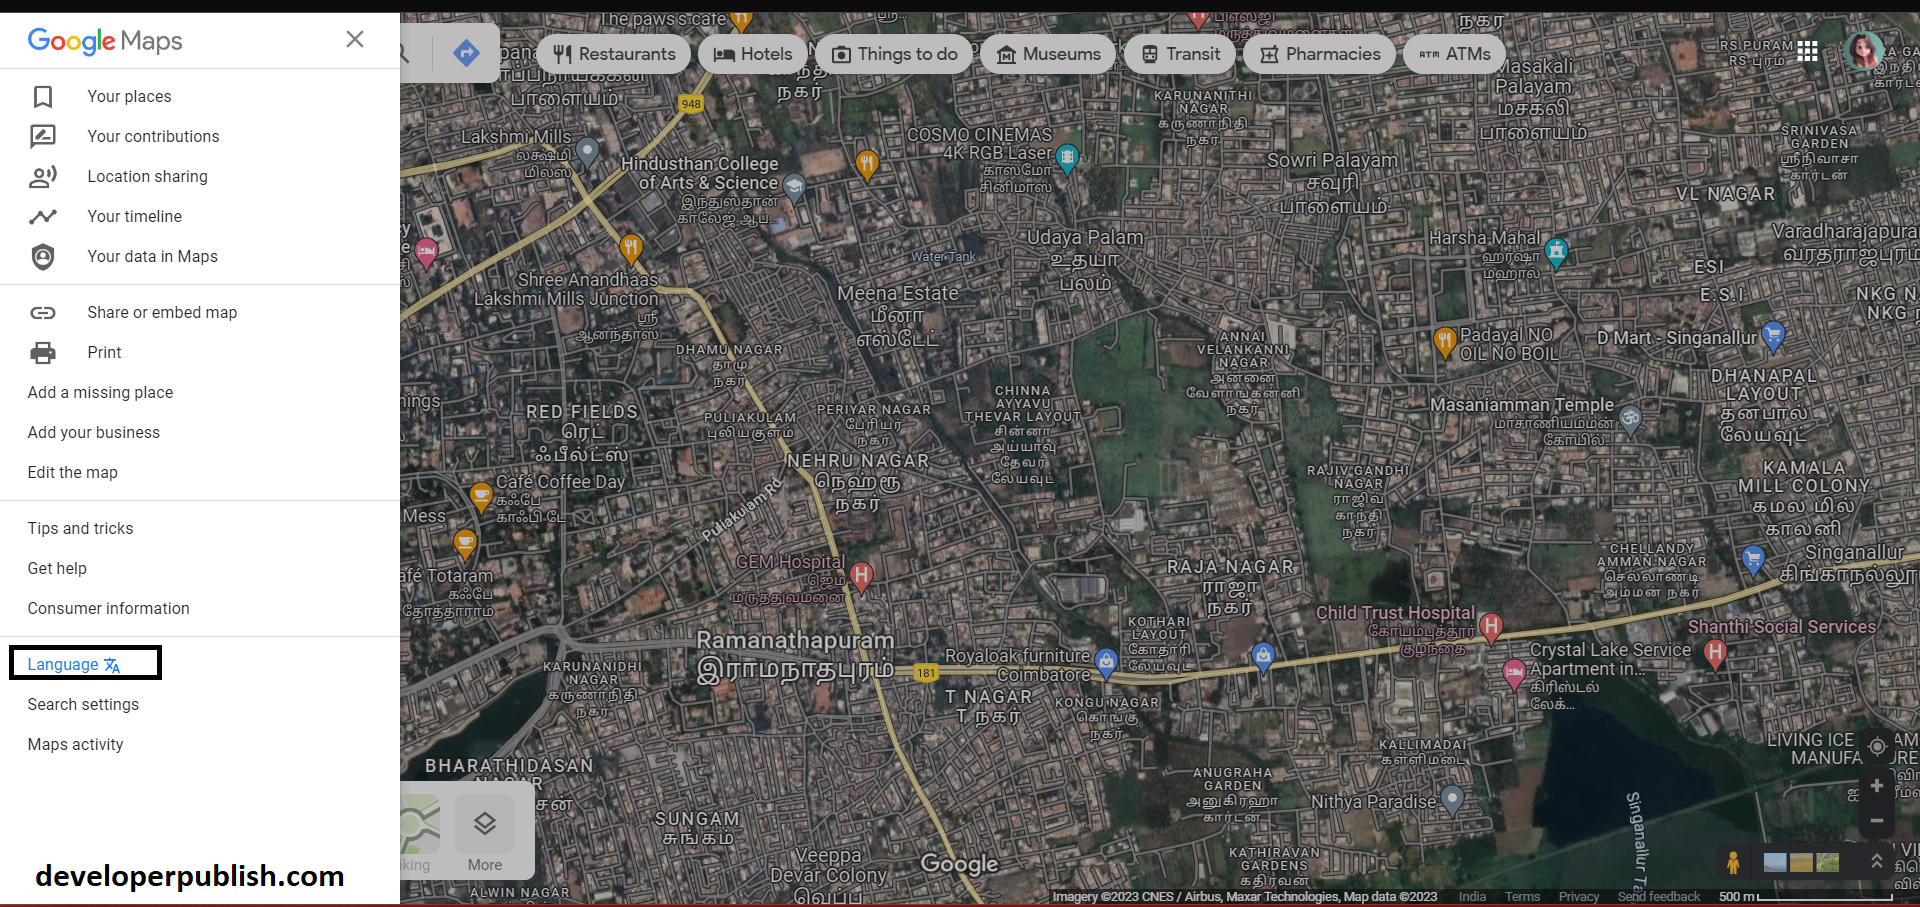The width and height of the screenshot is (1920, 907).
Task: Toggle the Transit filter
Action: [x=1179, y=53]
